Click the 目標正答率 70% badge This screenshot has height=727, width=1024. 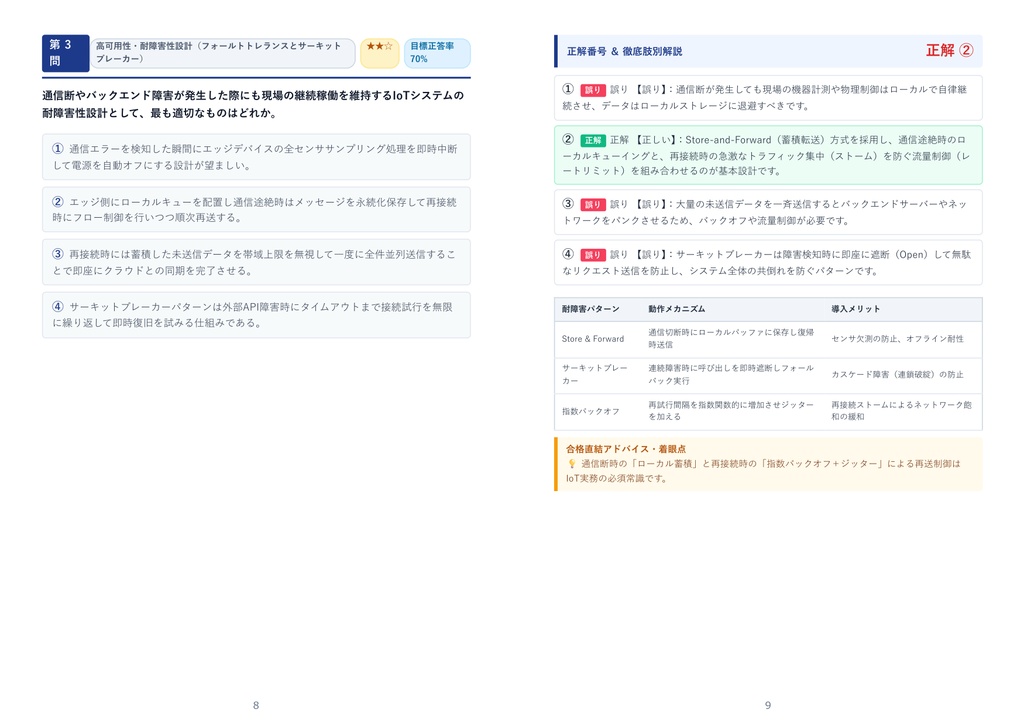click(x=437, y=53)
